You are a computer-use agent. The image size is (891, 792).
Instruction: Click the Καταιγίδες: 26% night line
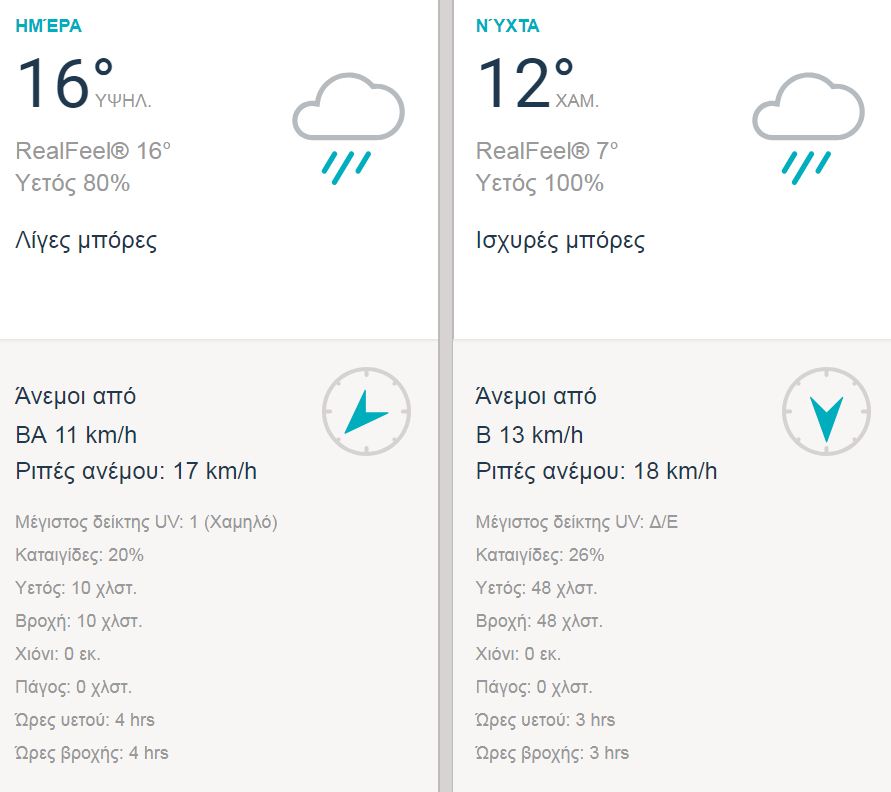pyautogui.click(x=540, y=555)
